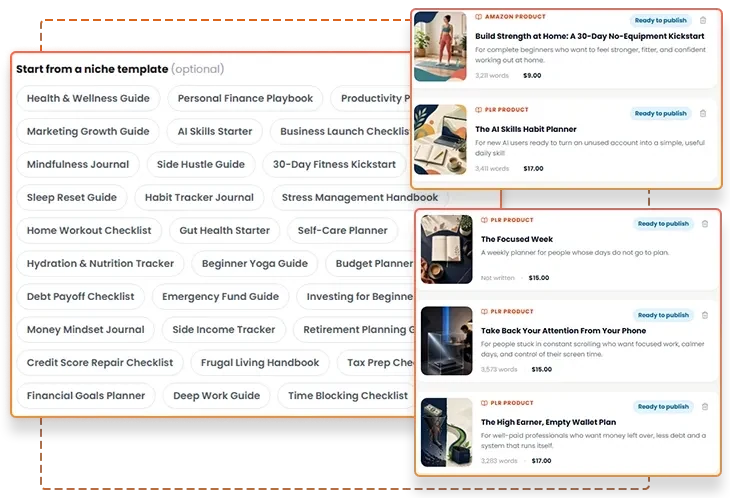Choose Business Launch Checklist template
Screen dimensions: 730x498
pyautogui.click(x=340, y=131)
